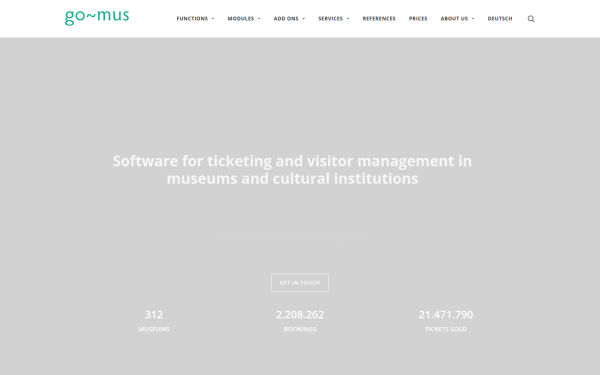
Task: Open the site search magnifier icon
Action: (531, 19)
